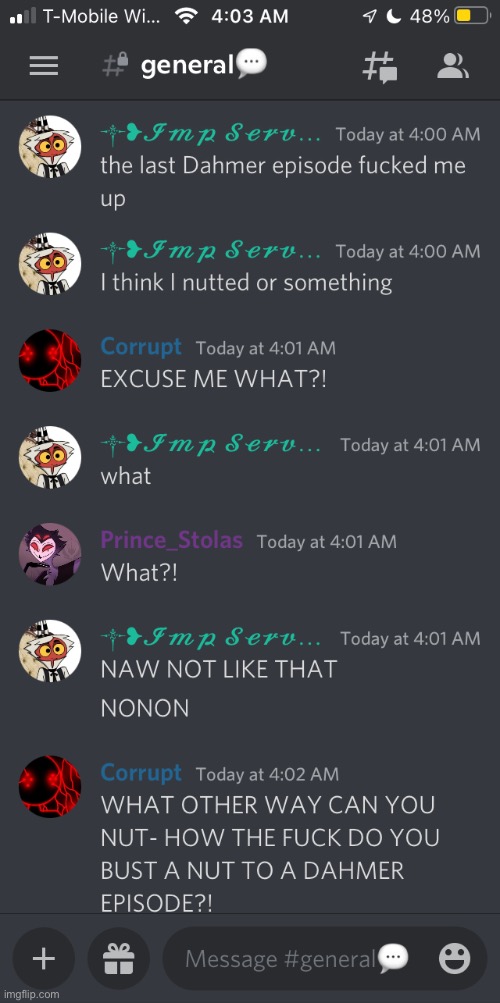Tap Corrupt username at 4:01 AM
The height and width of the screenshot is (1003, 500).
(x=141, y=347)
